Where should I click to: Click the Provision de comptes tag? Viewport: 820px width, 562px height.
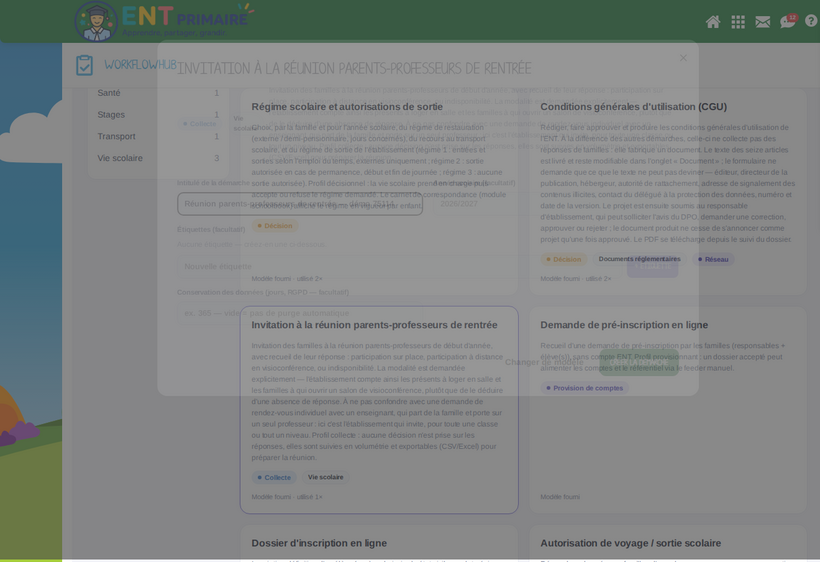tap(585, 388)
